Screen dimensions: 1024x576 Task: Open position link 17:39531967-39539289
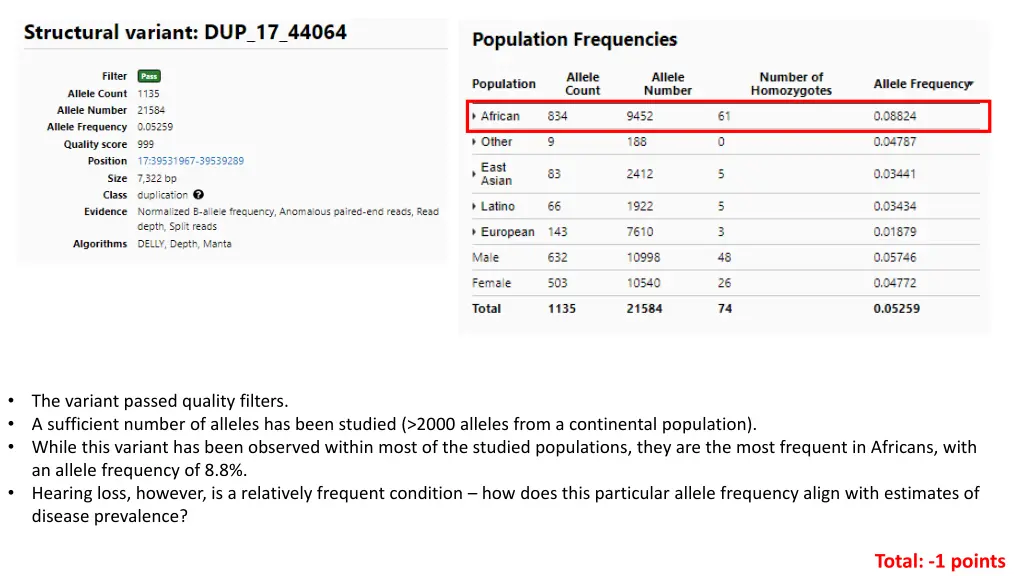click(x=191, y=161)
